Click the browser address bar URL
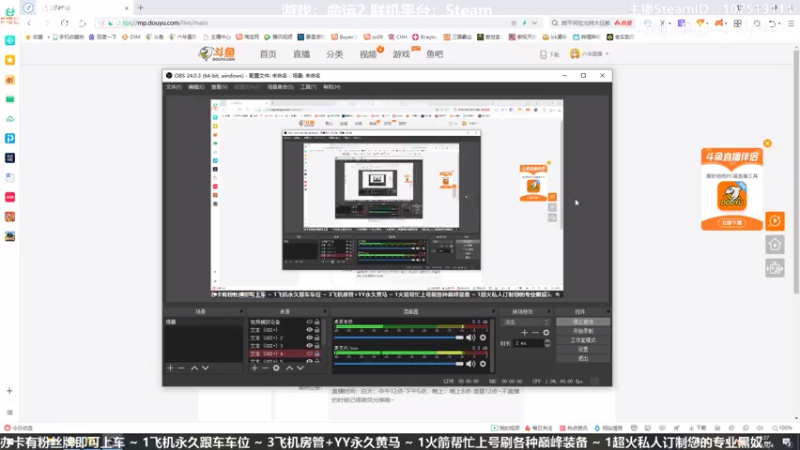 (165, 23)
